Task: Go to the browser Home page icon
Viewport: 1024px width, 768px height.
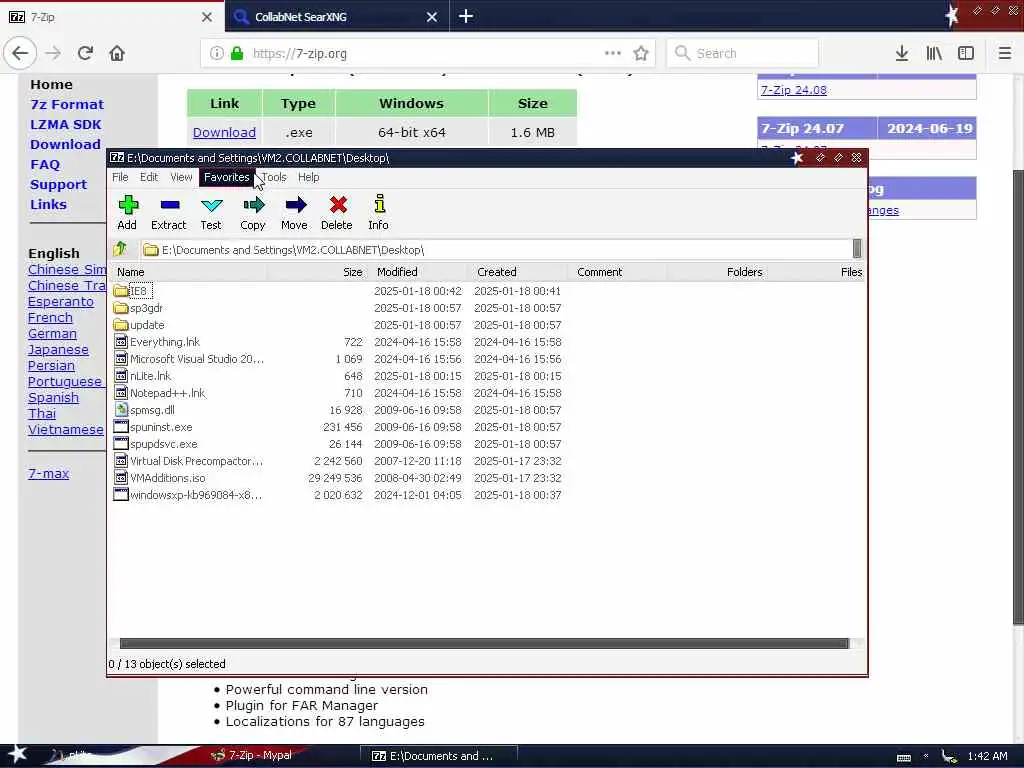Action: (117, 53)
